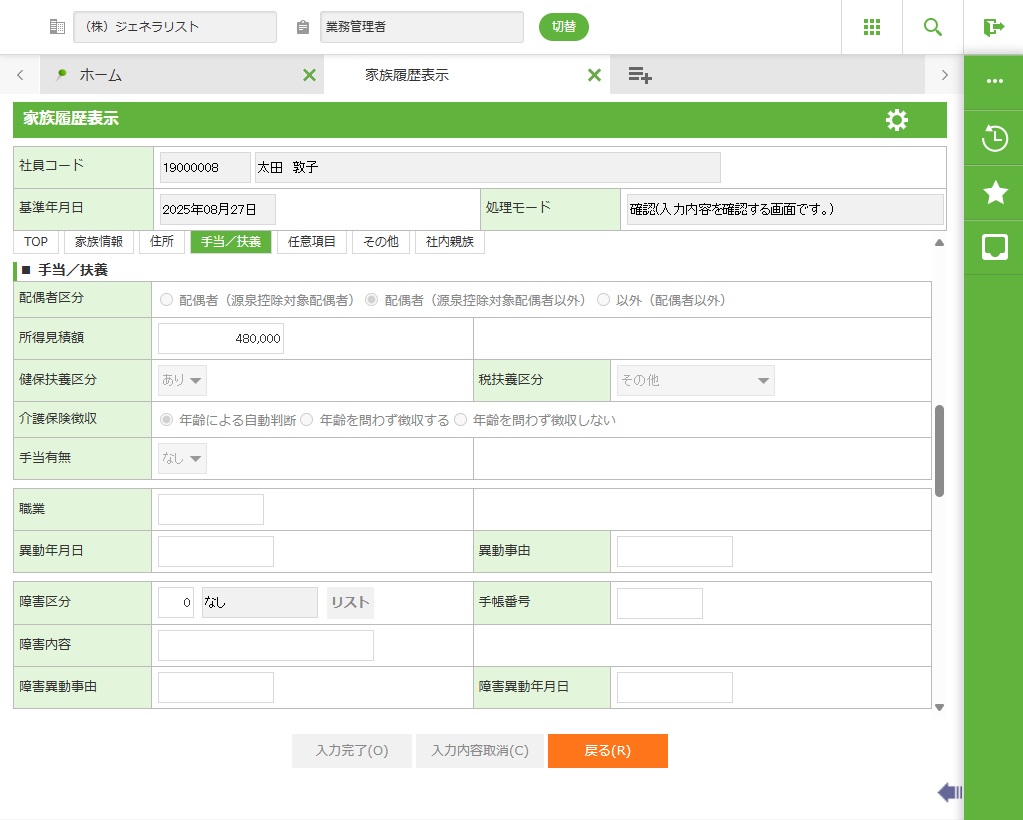The height and width of the screenshot is (820, 1023).
Task: Switch to the 社内親族 tab
Action: click(x=449, y=242)
